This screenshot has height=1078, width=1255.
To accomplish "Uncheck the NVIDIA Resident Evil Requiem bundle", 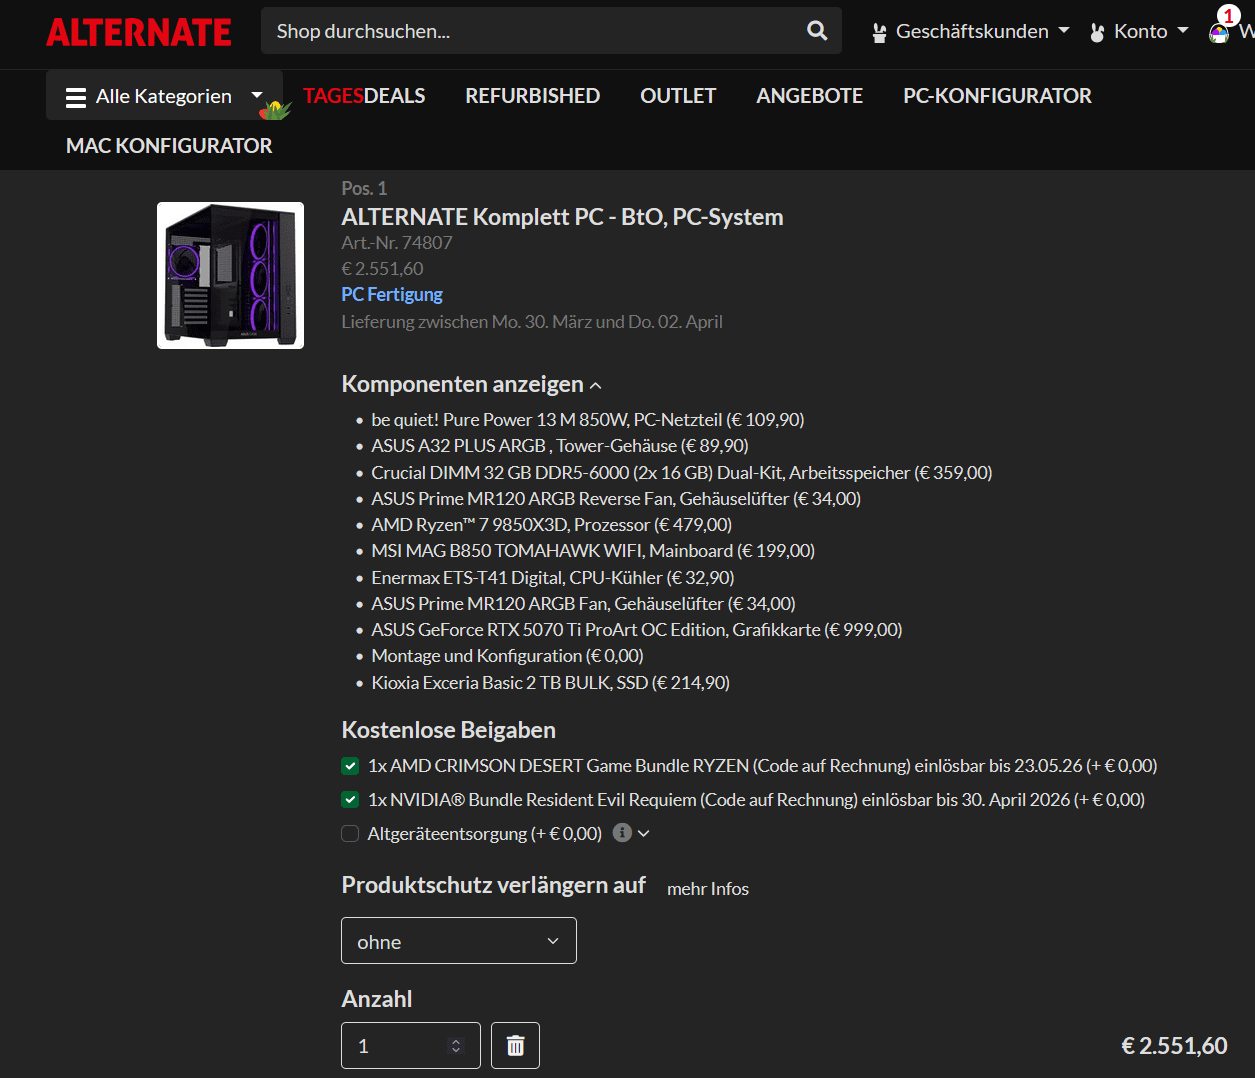I will 350,800.
